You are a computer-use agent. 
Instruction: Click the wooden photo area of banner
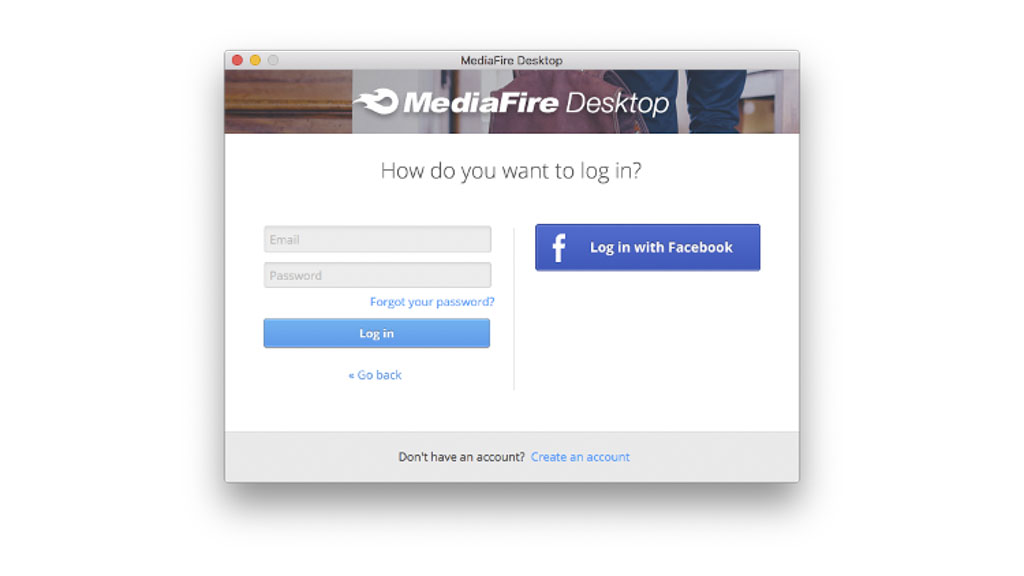click(288, 102)
